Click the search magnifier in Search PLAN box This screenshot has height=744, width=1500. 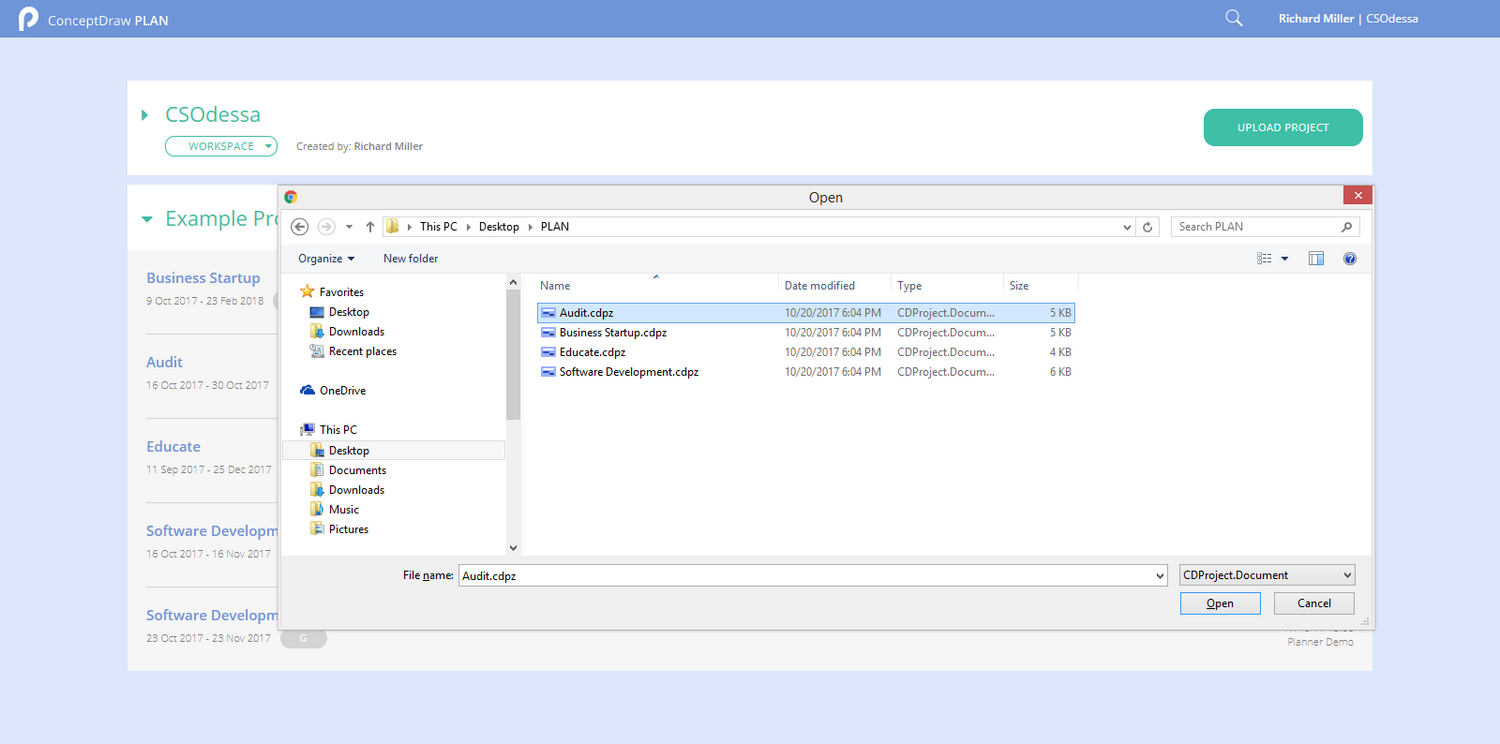click(x=1347, y=227)
